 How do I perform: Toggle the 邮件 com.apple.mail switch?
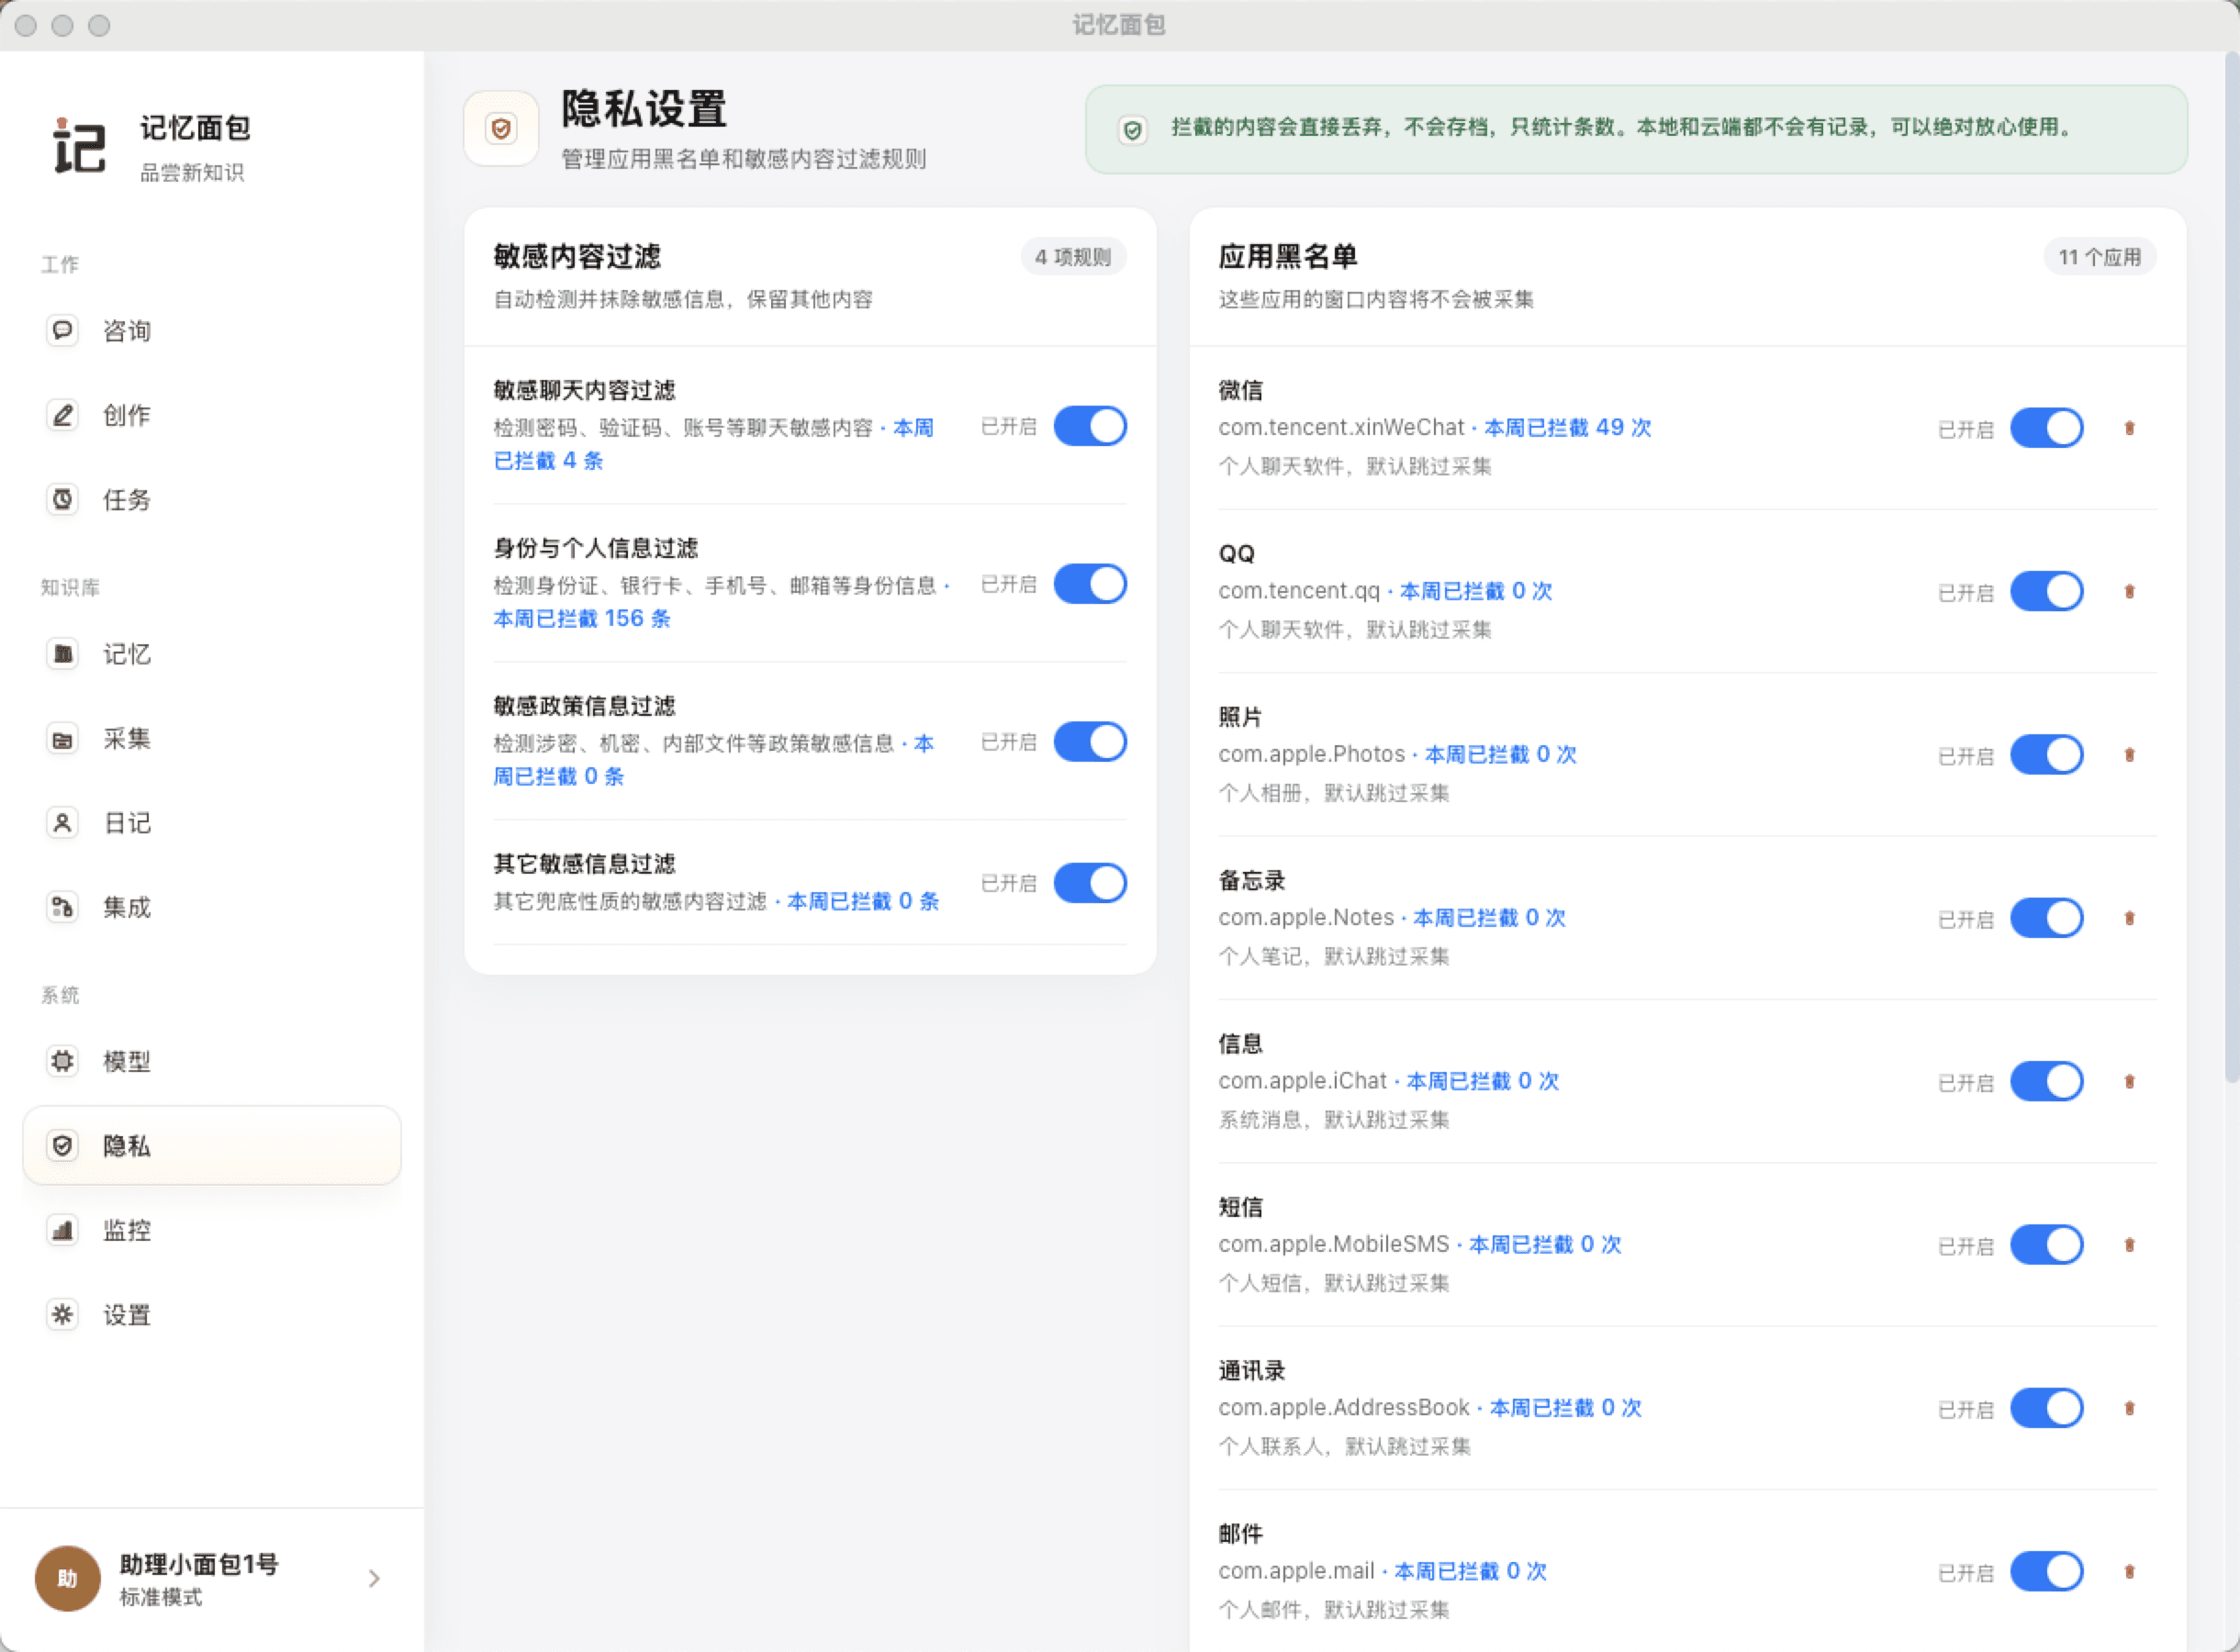click(x=2047, y=1571)
